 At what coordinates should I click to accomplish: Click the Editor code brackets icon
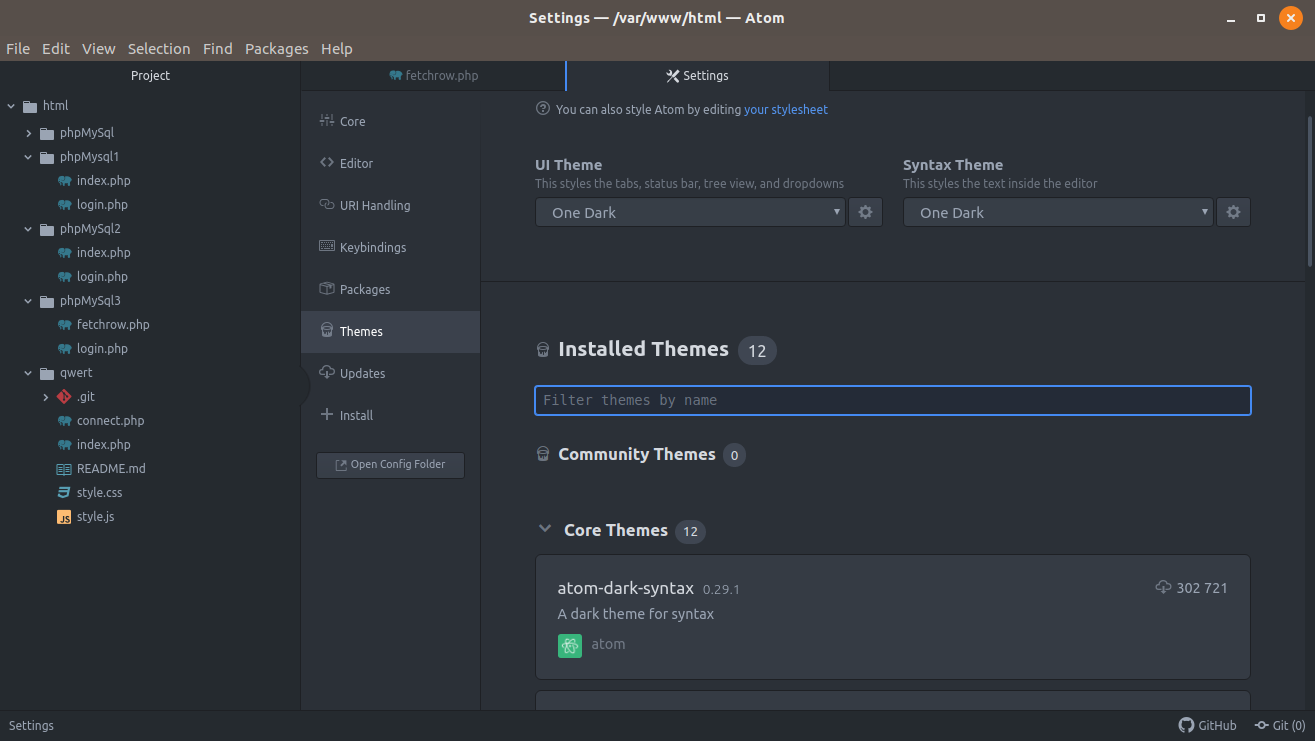coord(326,163)
